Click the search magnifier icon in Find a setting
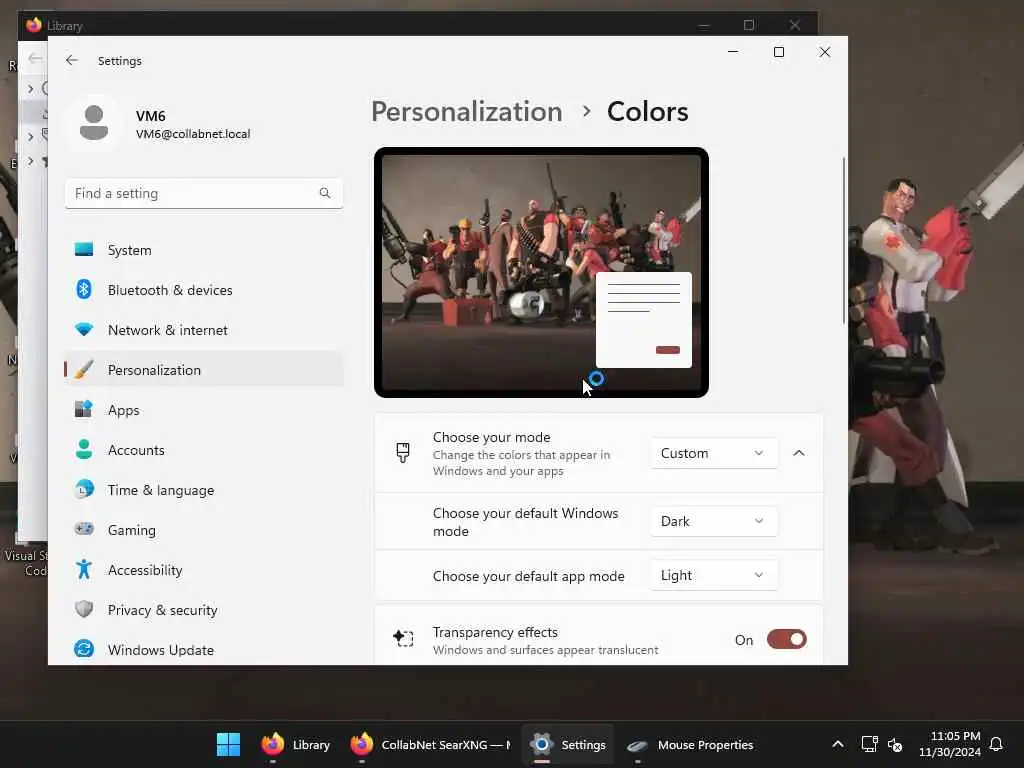Image resolution: width=1024 pixels, height=768 pixels. point(325,193)
